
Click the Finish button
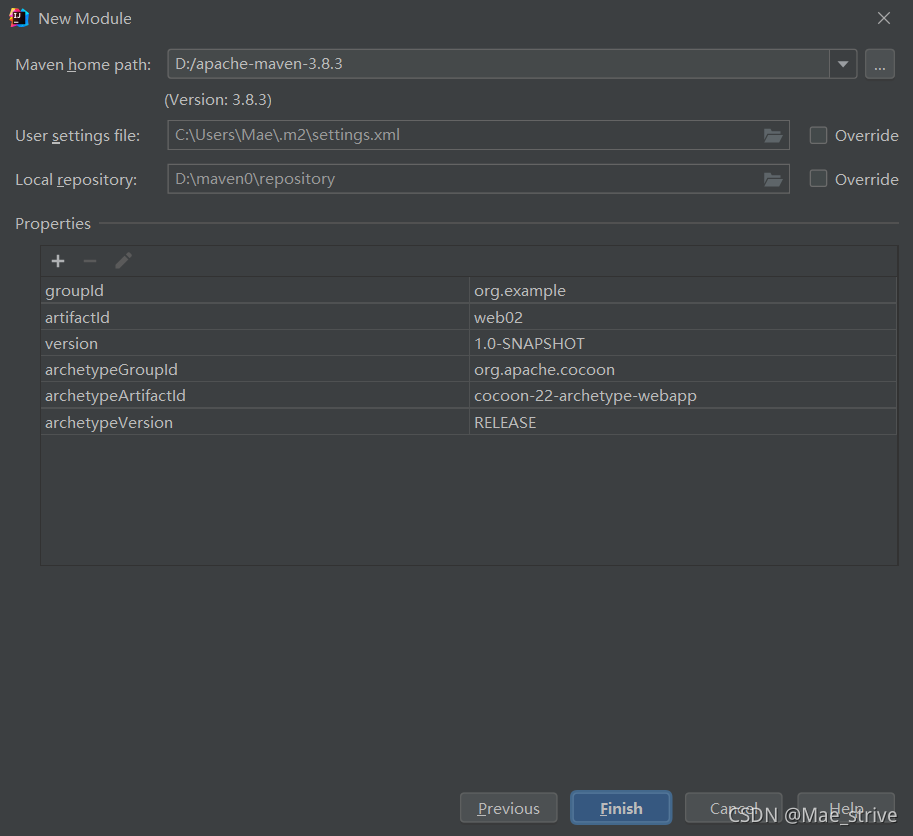[x=621, y=808]
